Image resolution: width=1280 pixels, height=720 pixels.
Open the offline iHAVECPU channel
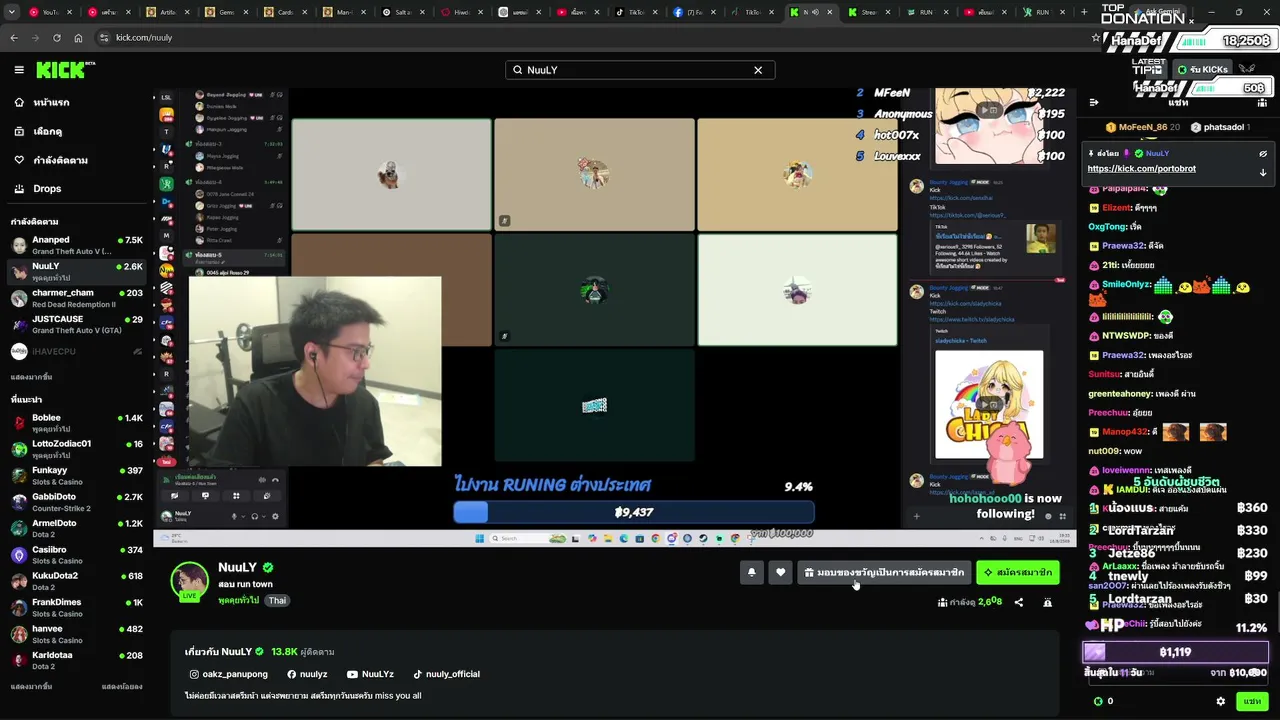[77, 351]
